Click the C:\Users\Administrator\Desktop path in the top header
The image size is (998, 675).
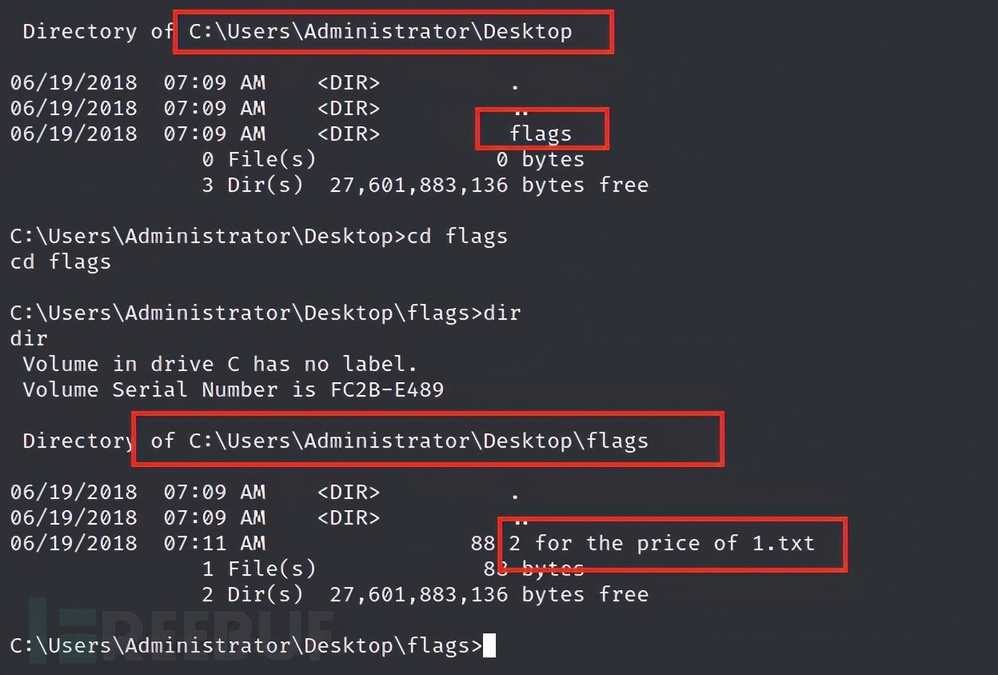point(380,31)
